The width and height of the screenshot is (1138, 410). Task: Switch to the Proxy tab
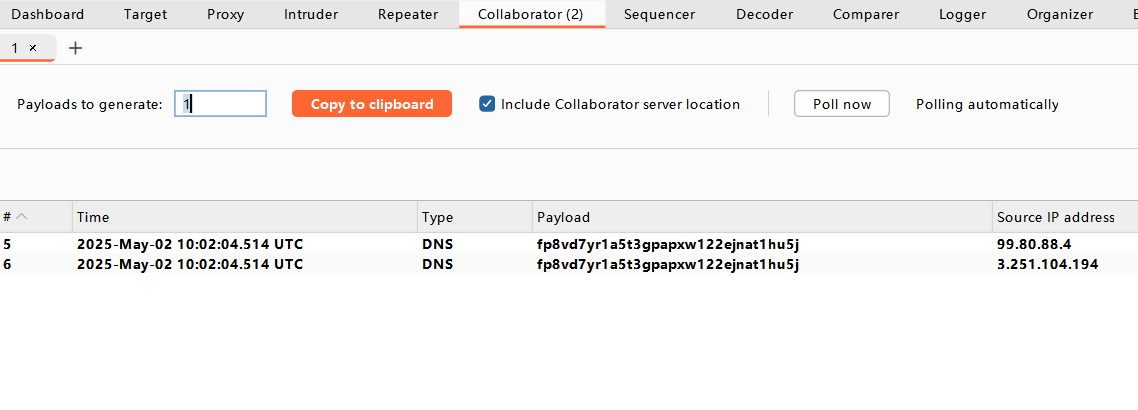click(225, 14)
